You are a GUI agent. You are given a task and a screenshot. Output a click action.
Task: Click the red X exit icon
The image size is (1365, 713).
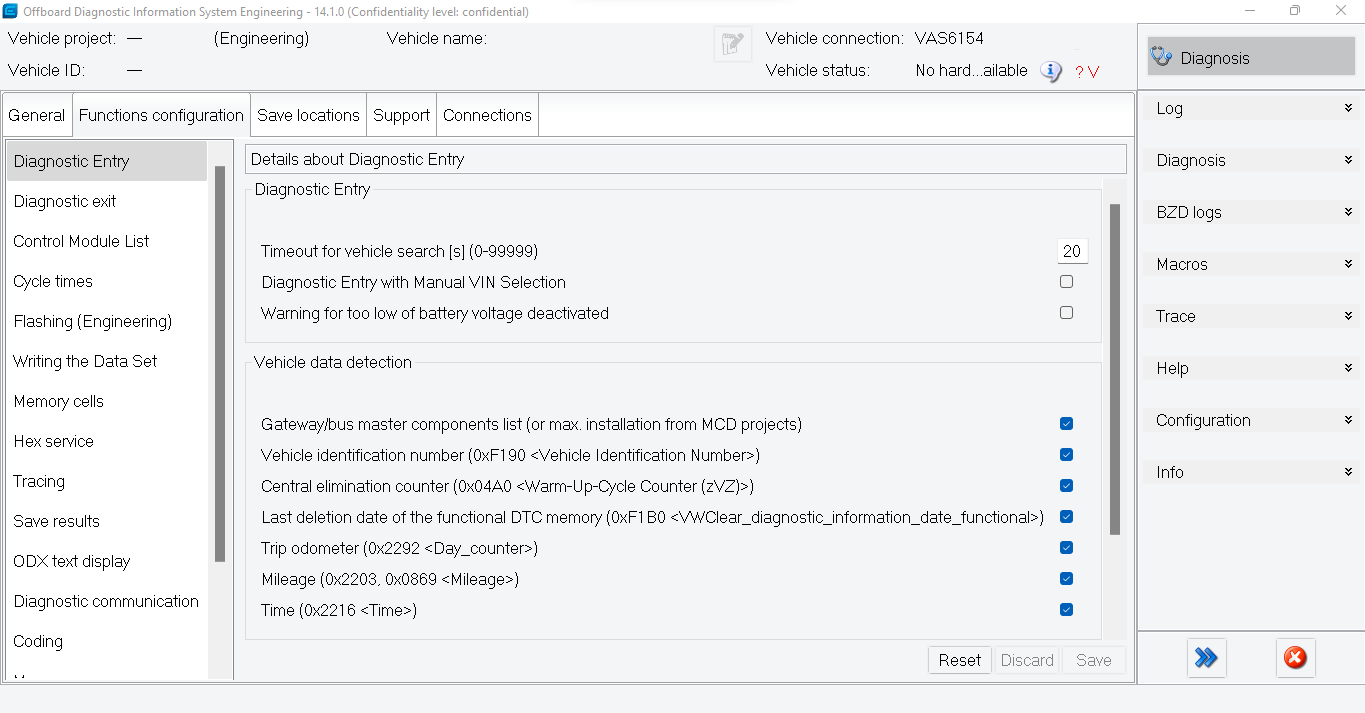pos(1295,658)
